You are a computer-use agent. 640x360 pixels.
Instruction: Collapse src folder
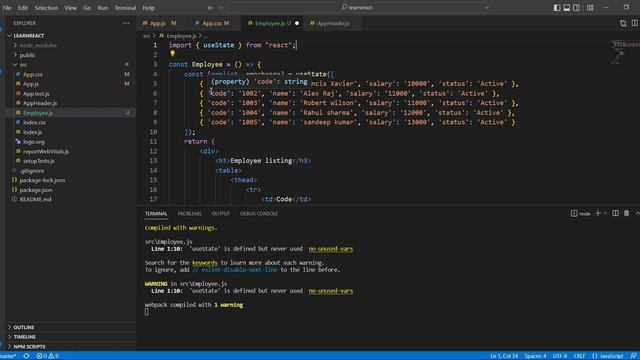[x=23, y=64]
